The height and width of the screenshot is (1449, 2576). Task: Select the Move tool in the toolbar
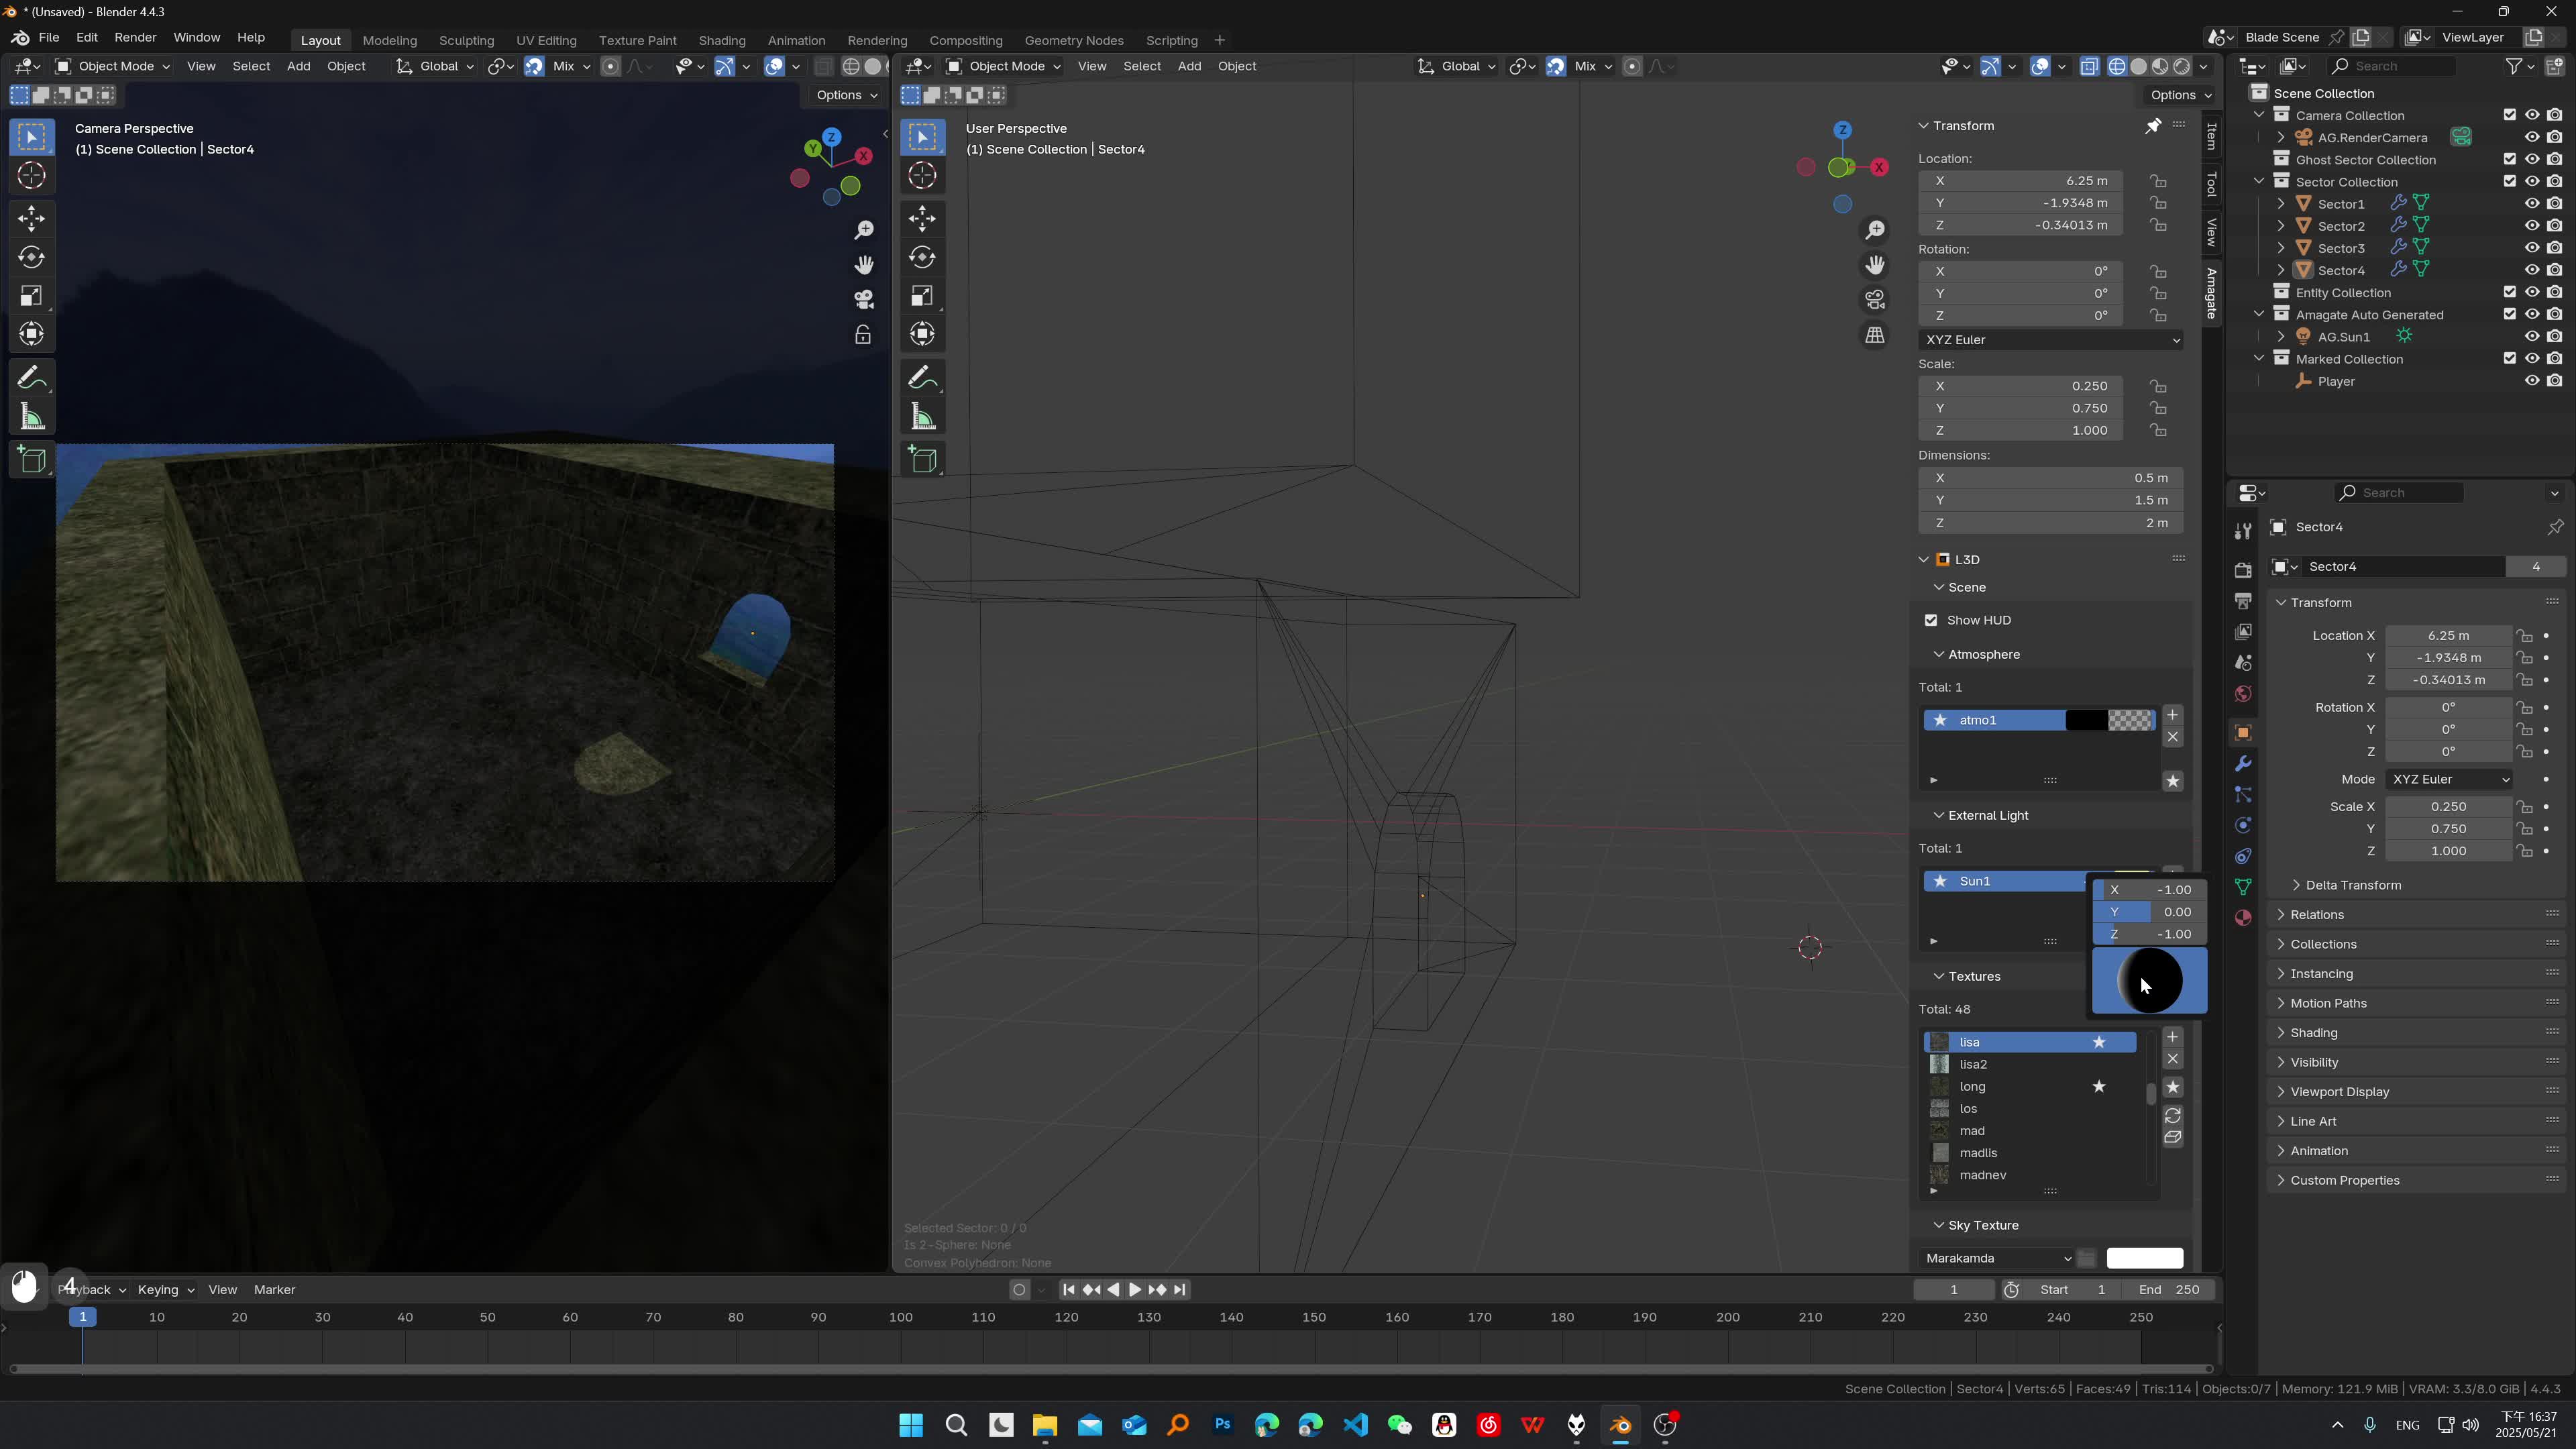(31, 219)
